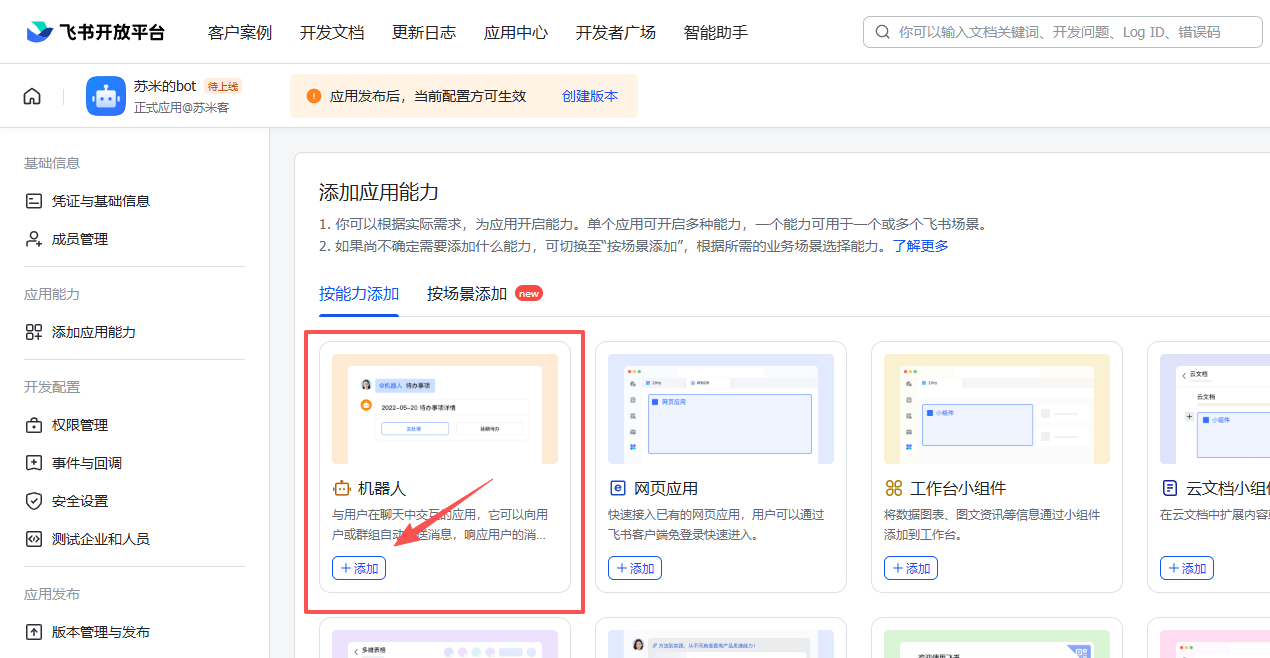Screen dimensions: 1270x658
Task: Click the 了解更多 link
Action: point(920,246)
